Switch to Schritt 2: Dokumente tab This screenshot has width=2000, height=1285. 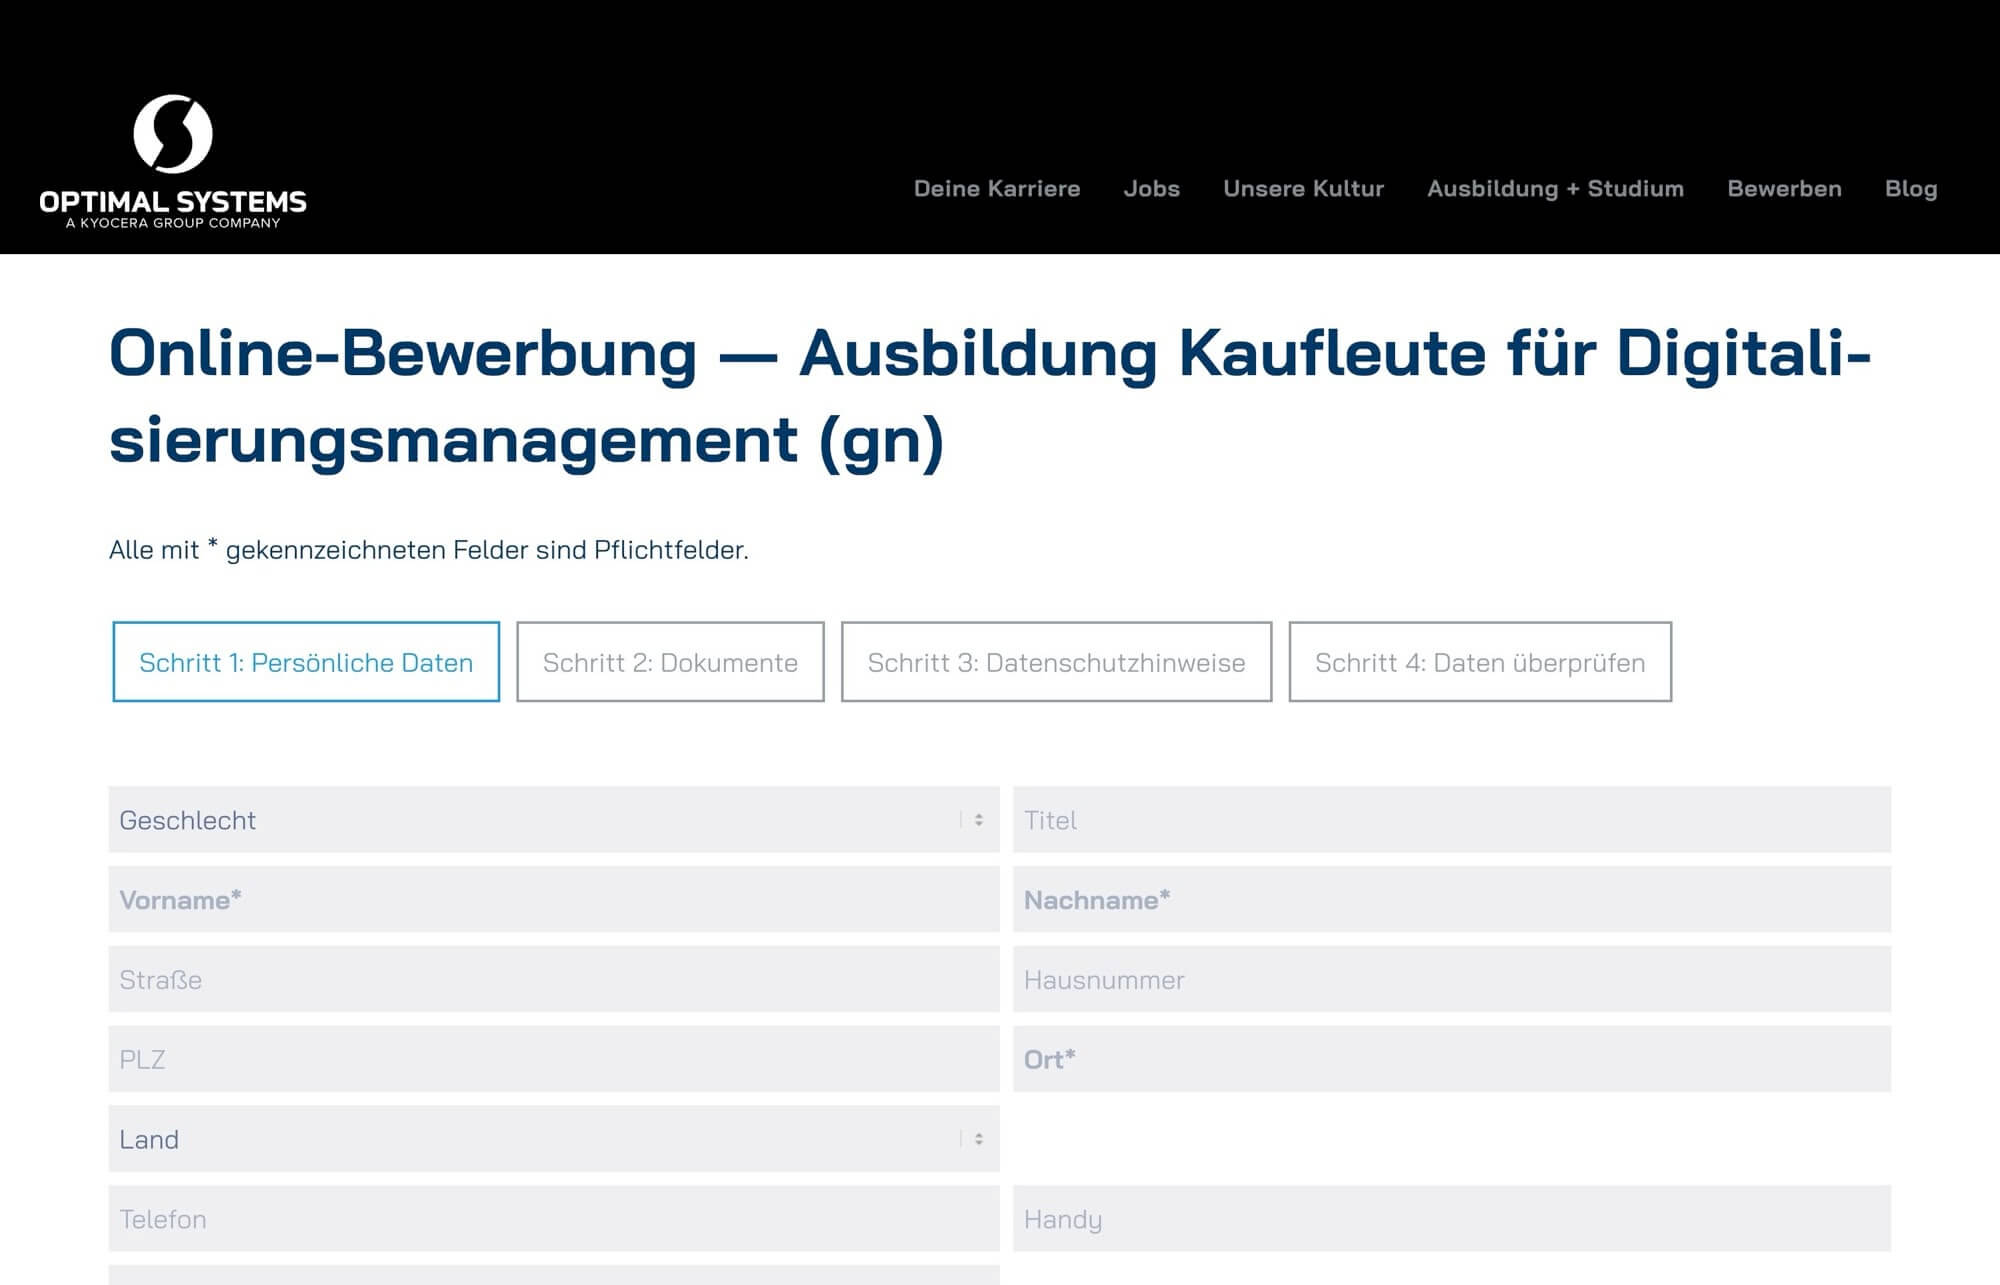pyautogui.click(x=670, y=662)
